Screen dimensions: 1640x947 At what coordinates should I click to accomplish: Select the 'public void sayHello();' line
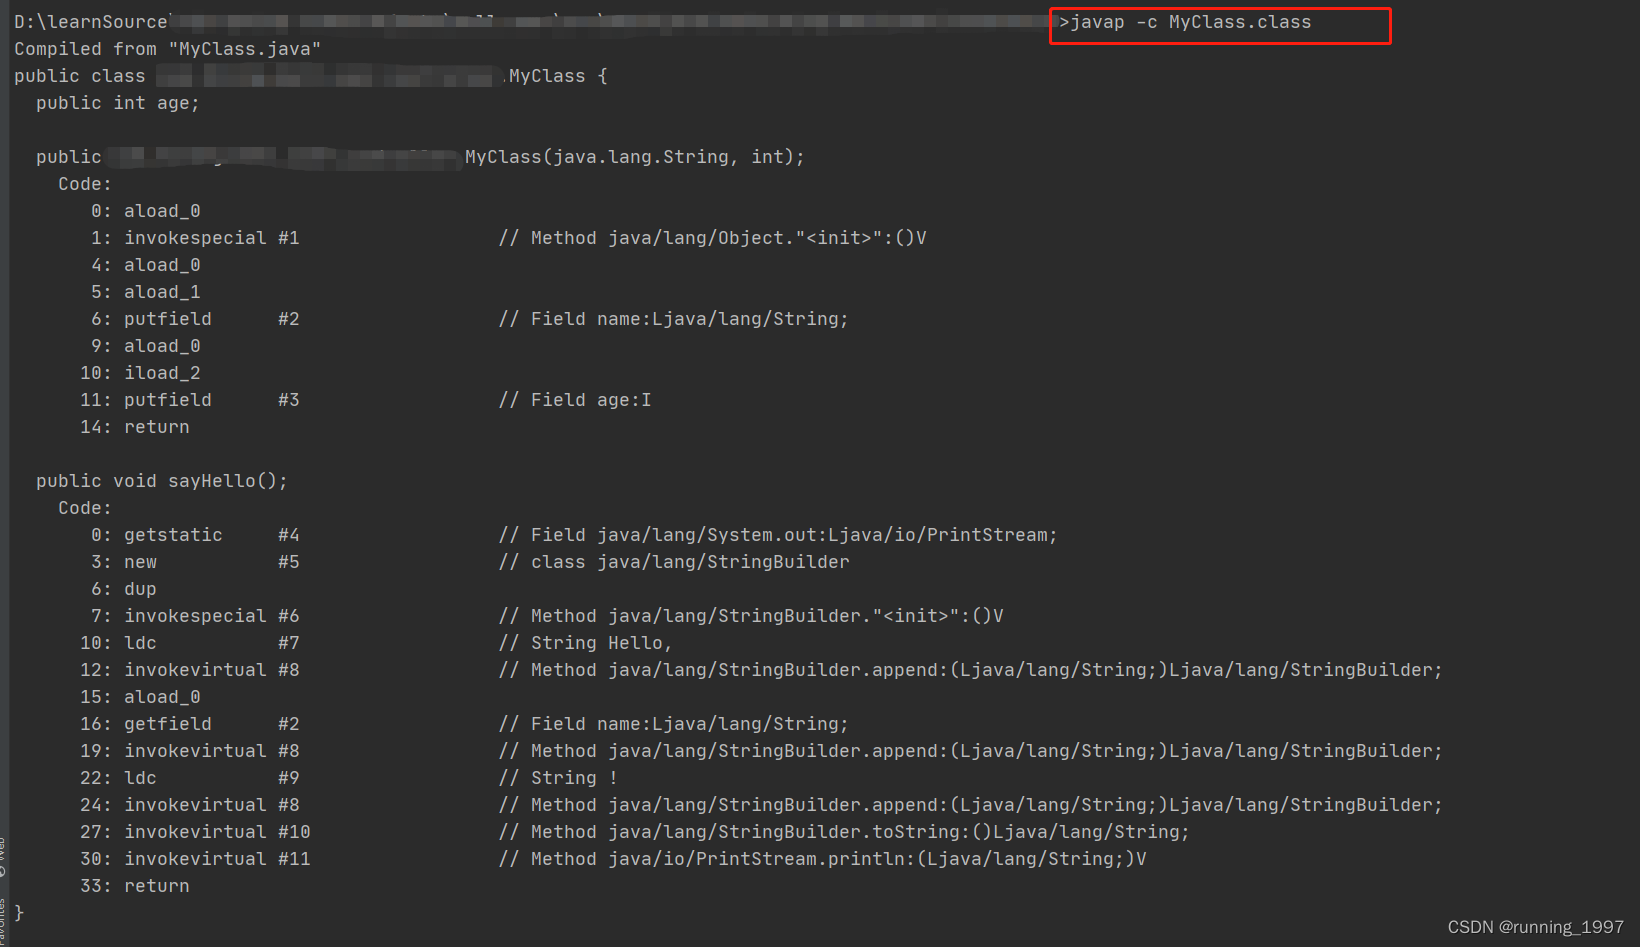[x=162, y=481]
